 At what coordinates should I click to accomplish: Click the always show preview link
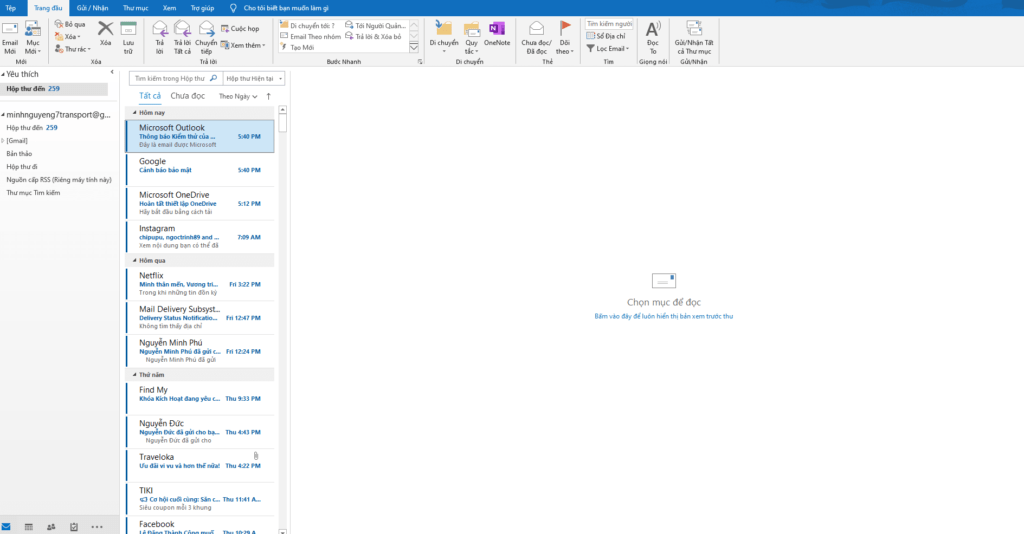tap(663, 316)
